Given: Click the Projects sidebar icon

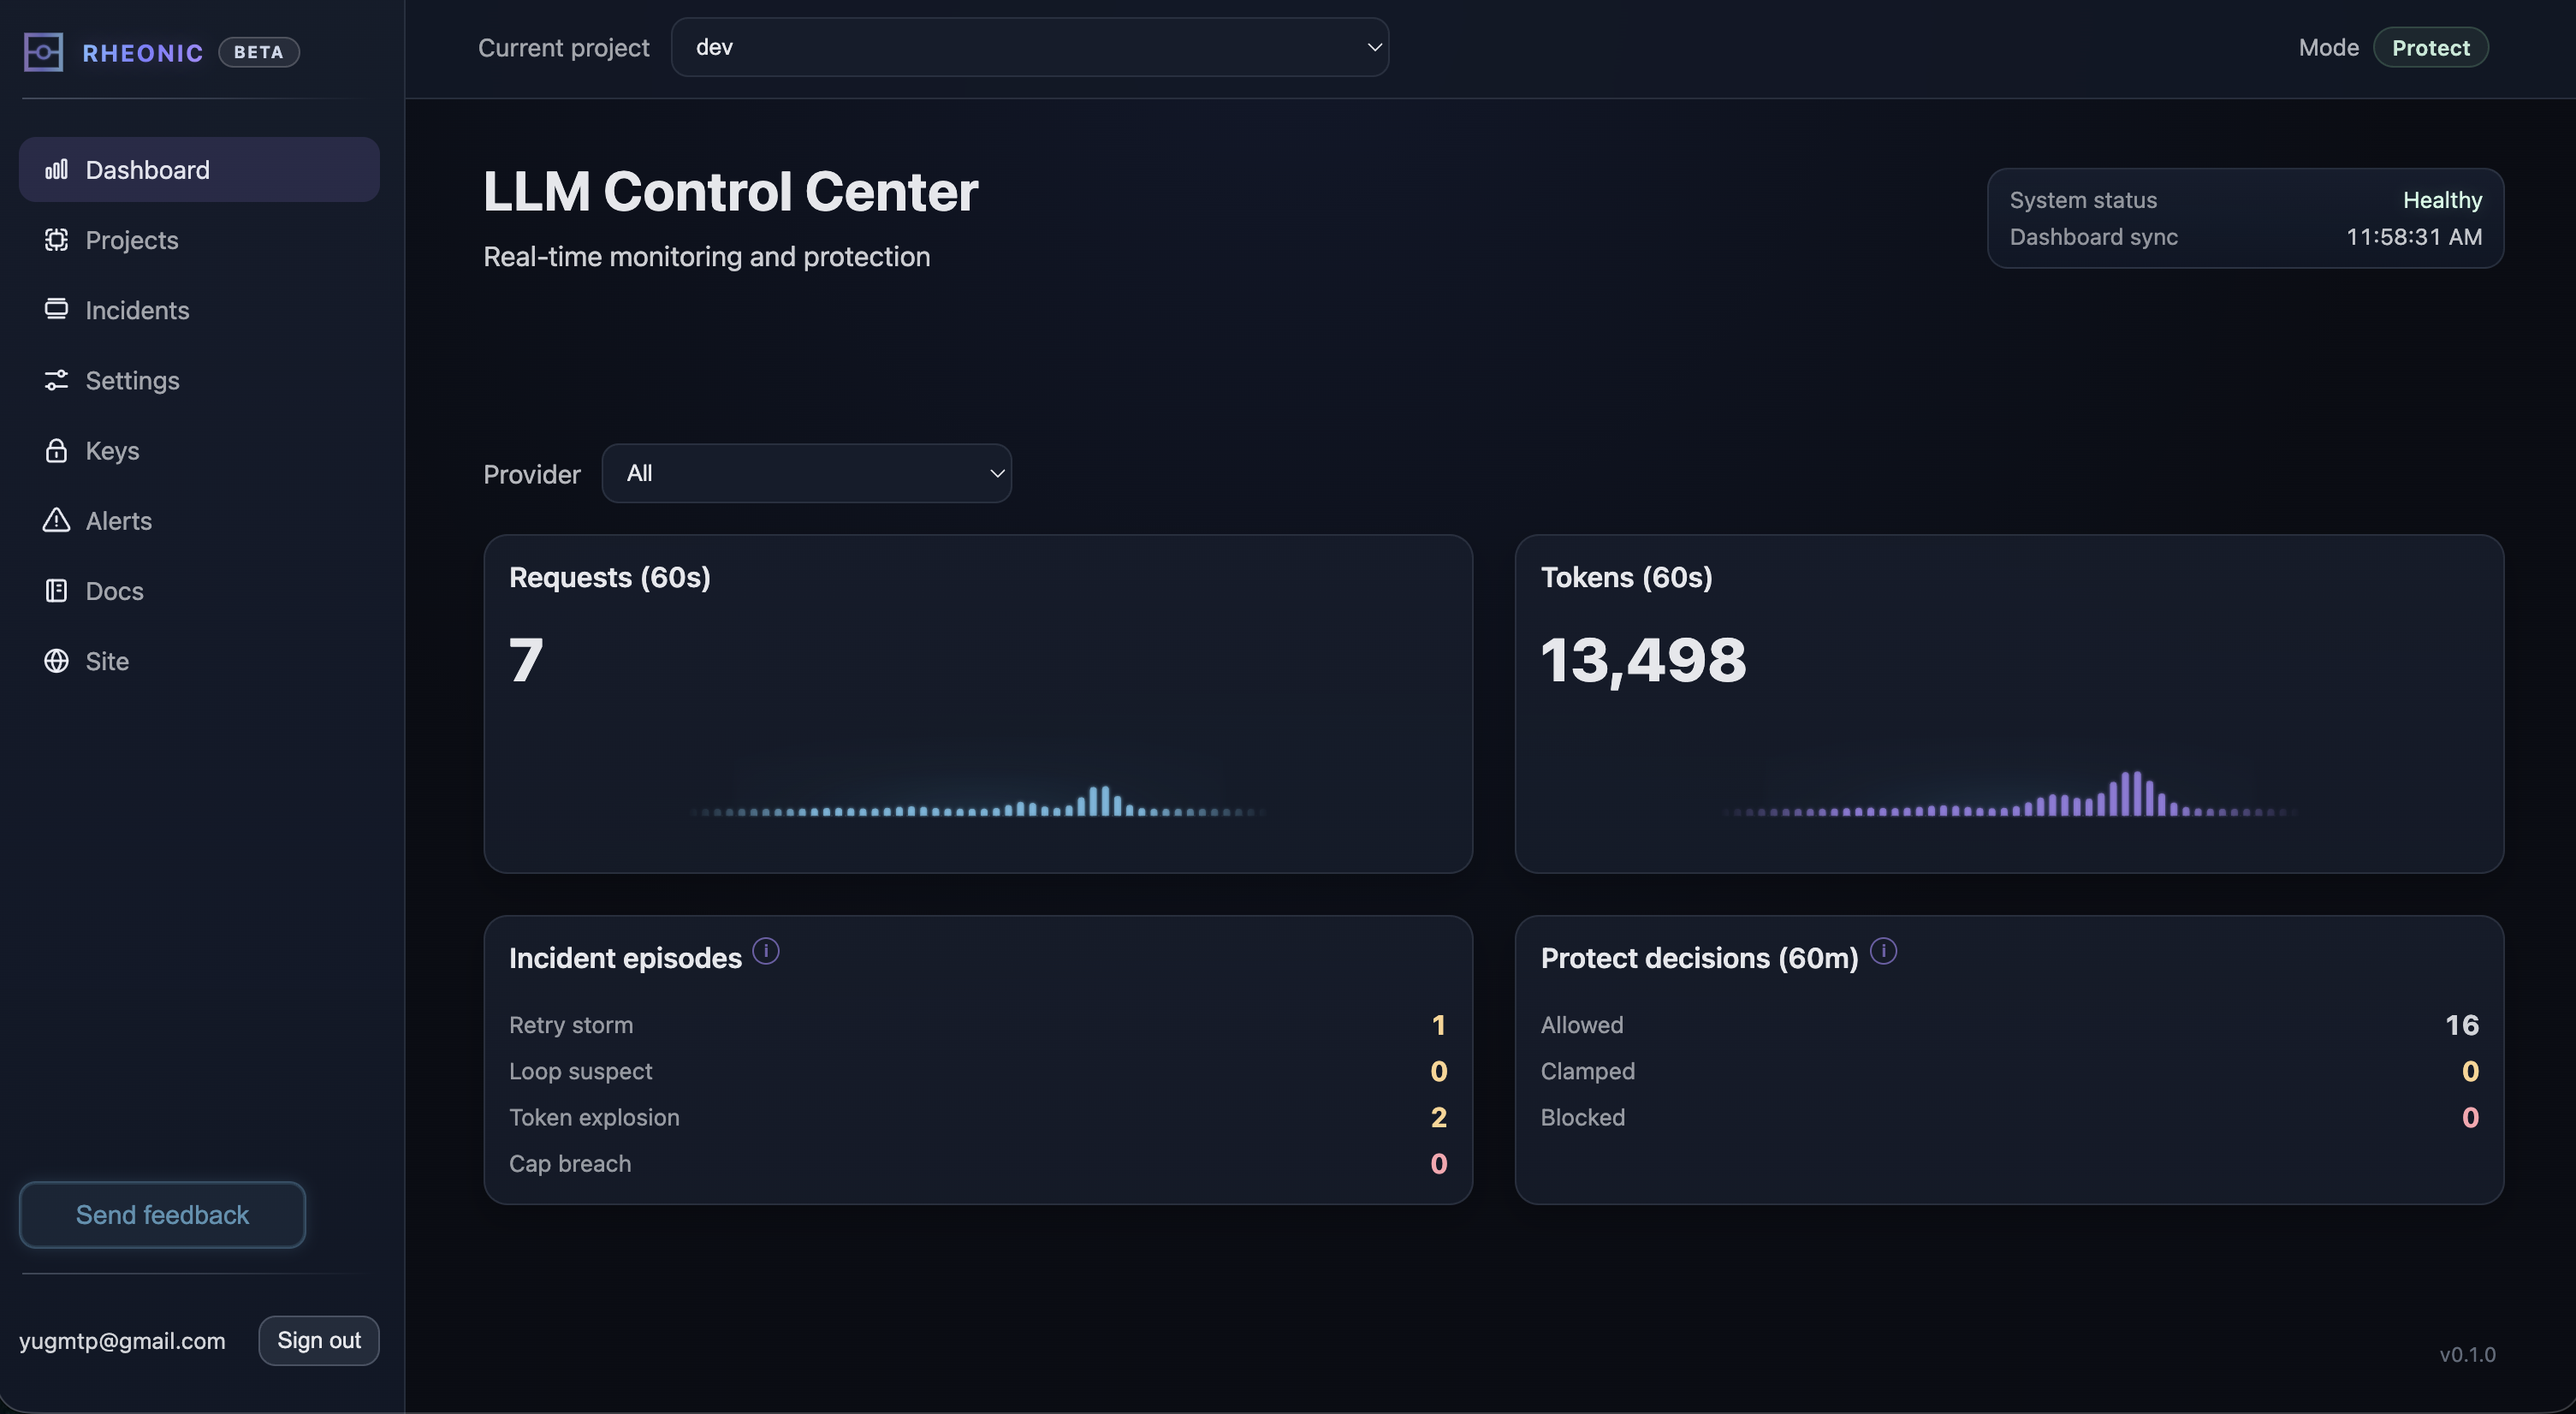Looking at the screenshot, I should 56,240.
